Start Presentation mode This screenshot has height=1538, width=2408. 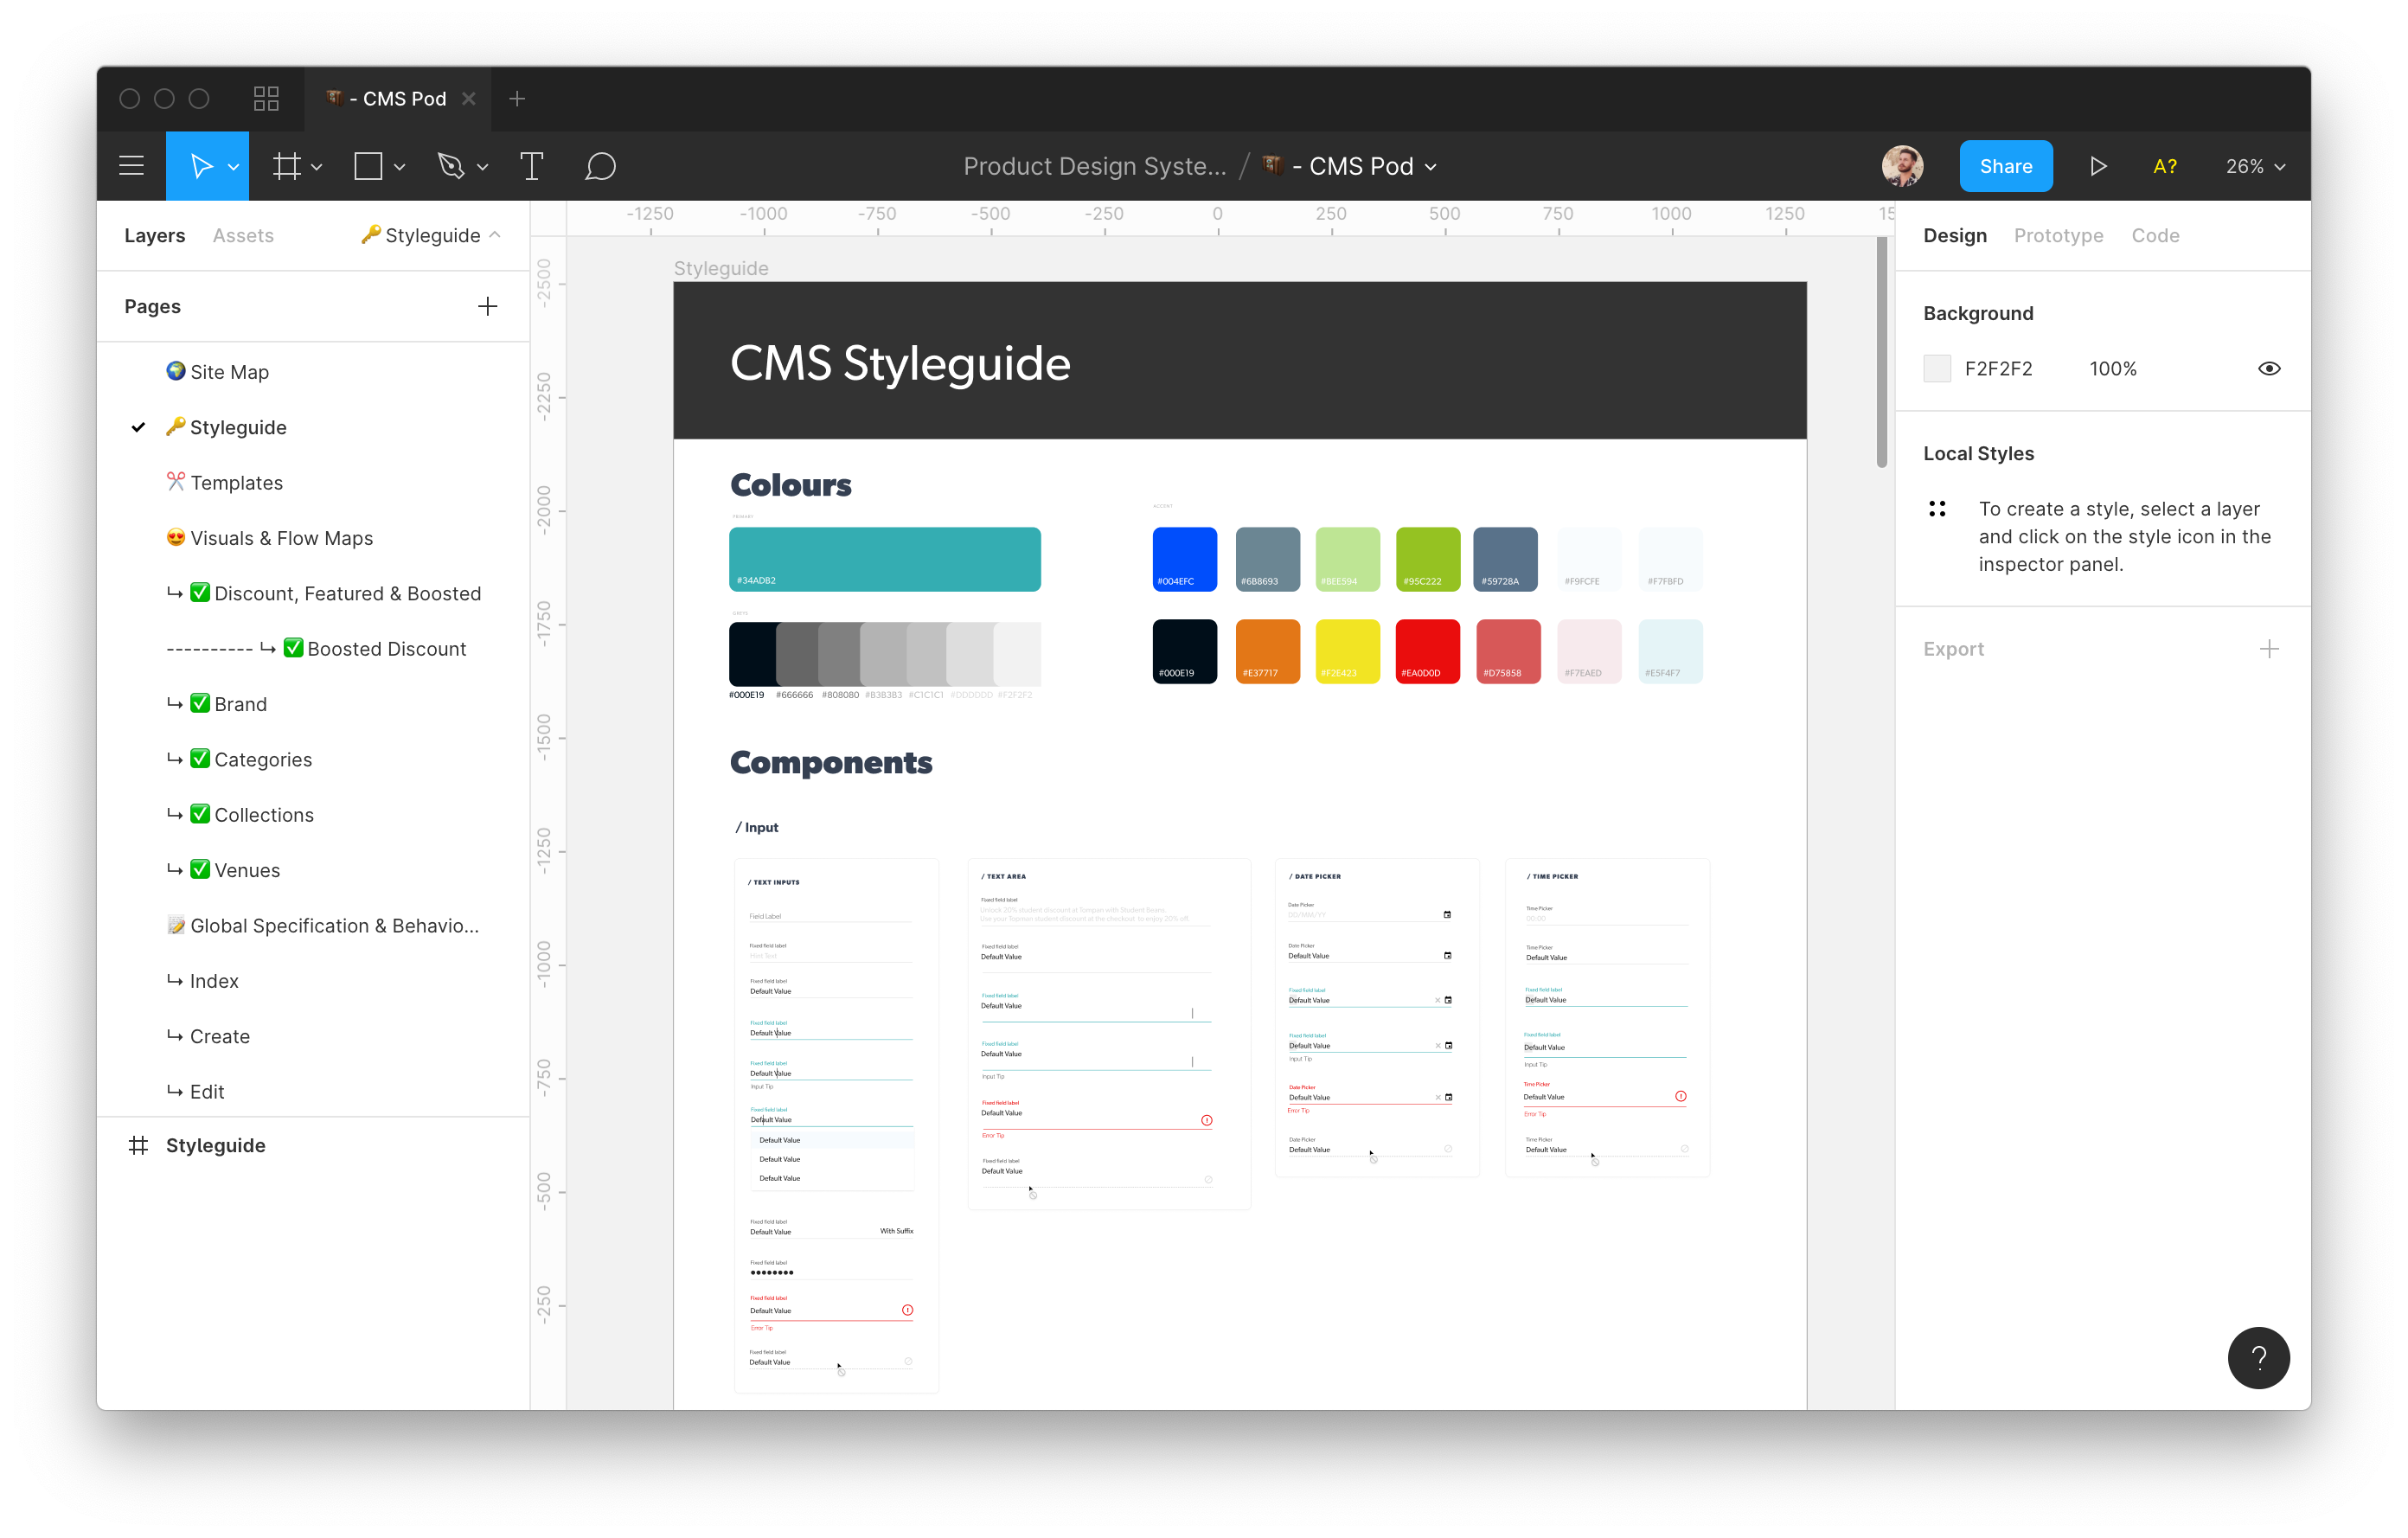click(x=2098, y=166)
